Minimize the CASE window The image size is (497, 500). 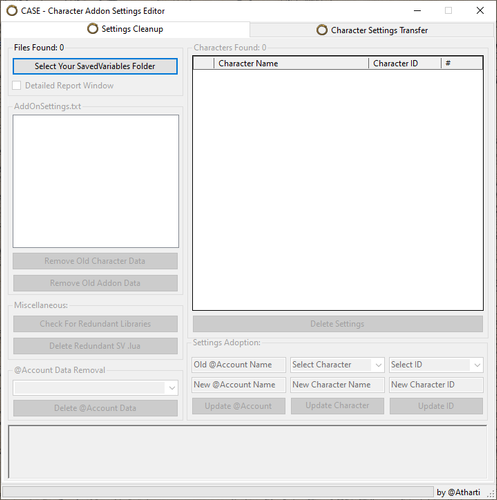tap(417, 11)
